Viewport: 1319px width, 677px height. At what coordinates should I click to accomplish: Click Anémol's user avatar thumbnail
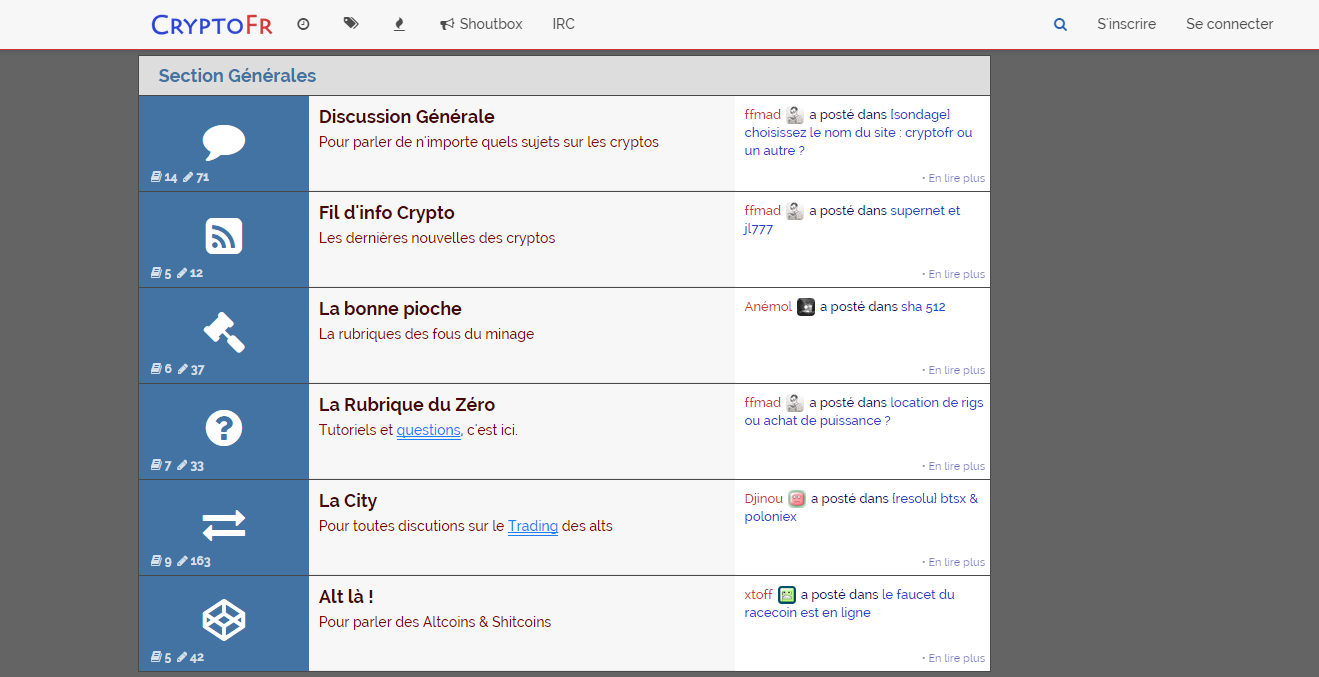coord(806,307)
